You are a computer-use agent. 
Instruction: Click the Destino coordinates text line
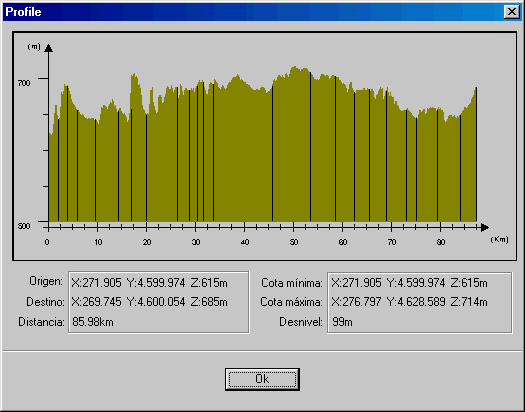[x=149, y=302]
